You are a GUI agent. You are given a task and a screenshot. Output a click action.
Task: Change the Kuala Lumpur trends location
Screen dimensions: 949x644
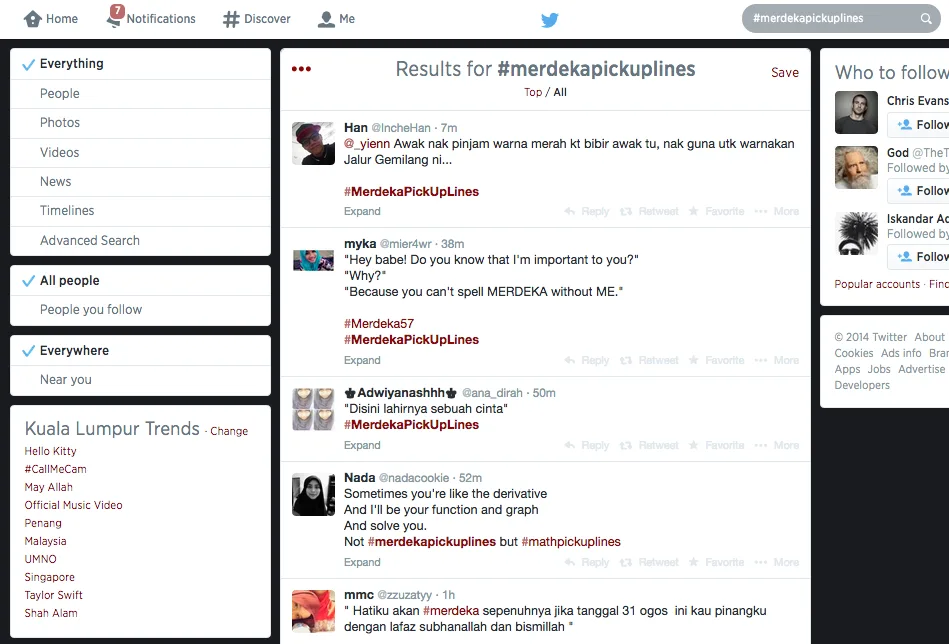229,432
